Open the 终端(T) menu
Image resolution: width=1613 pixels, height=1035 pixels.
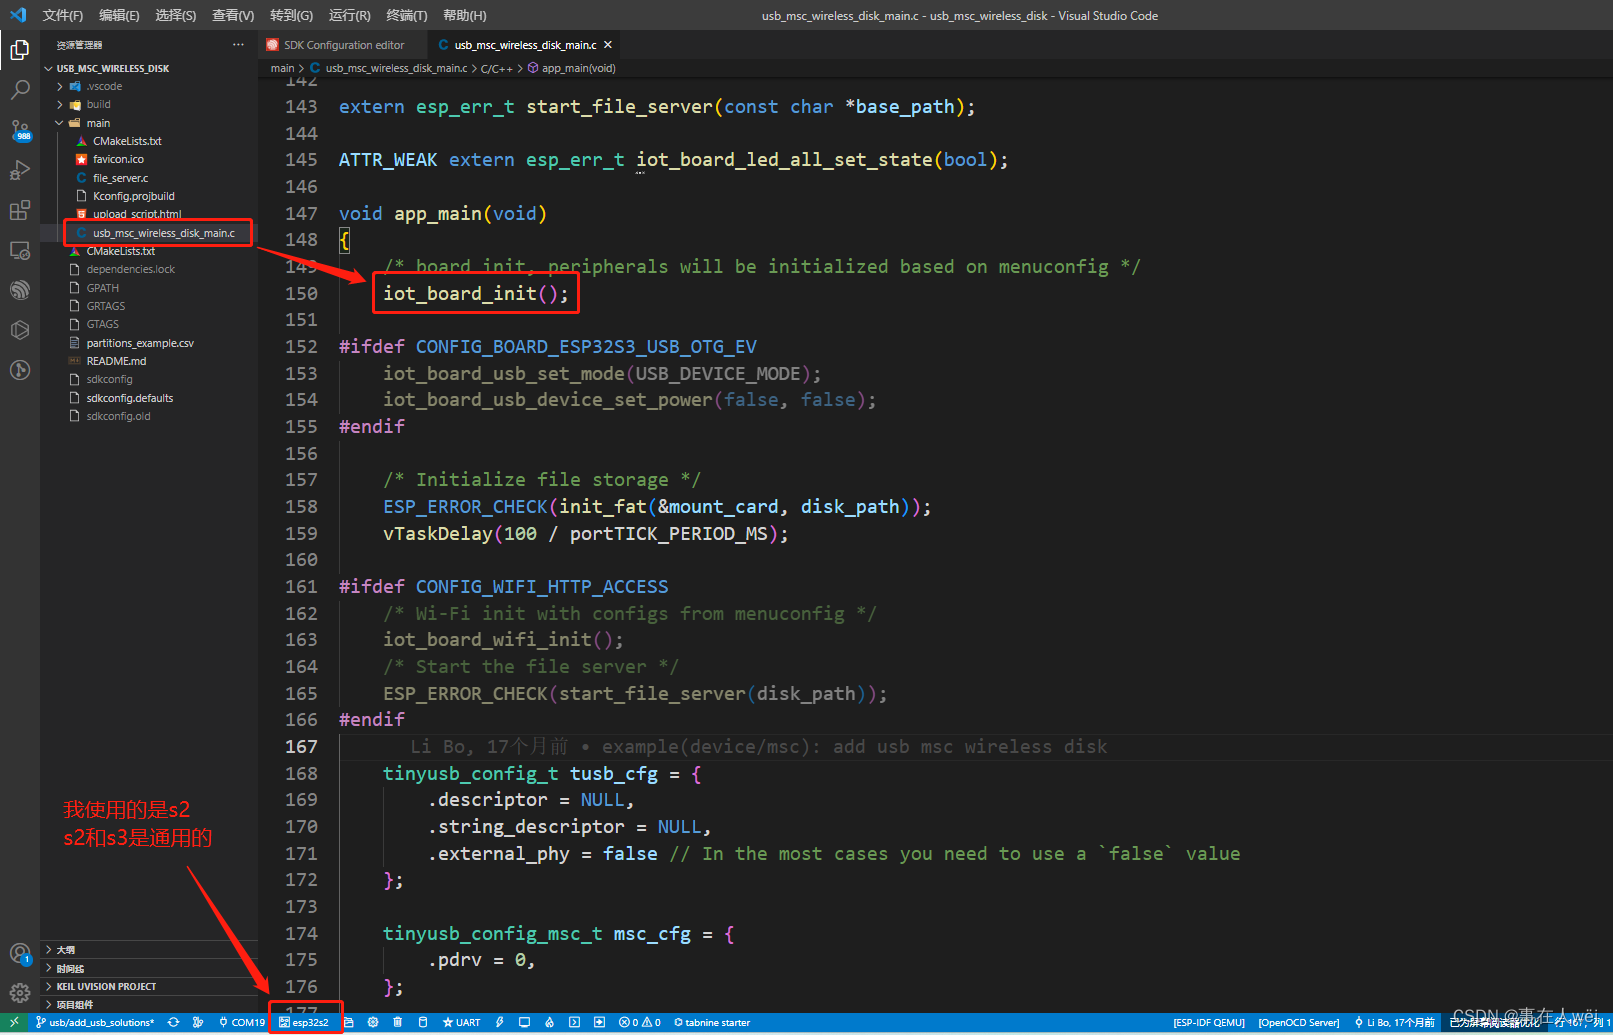406,15
